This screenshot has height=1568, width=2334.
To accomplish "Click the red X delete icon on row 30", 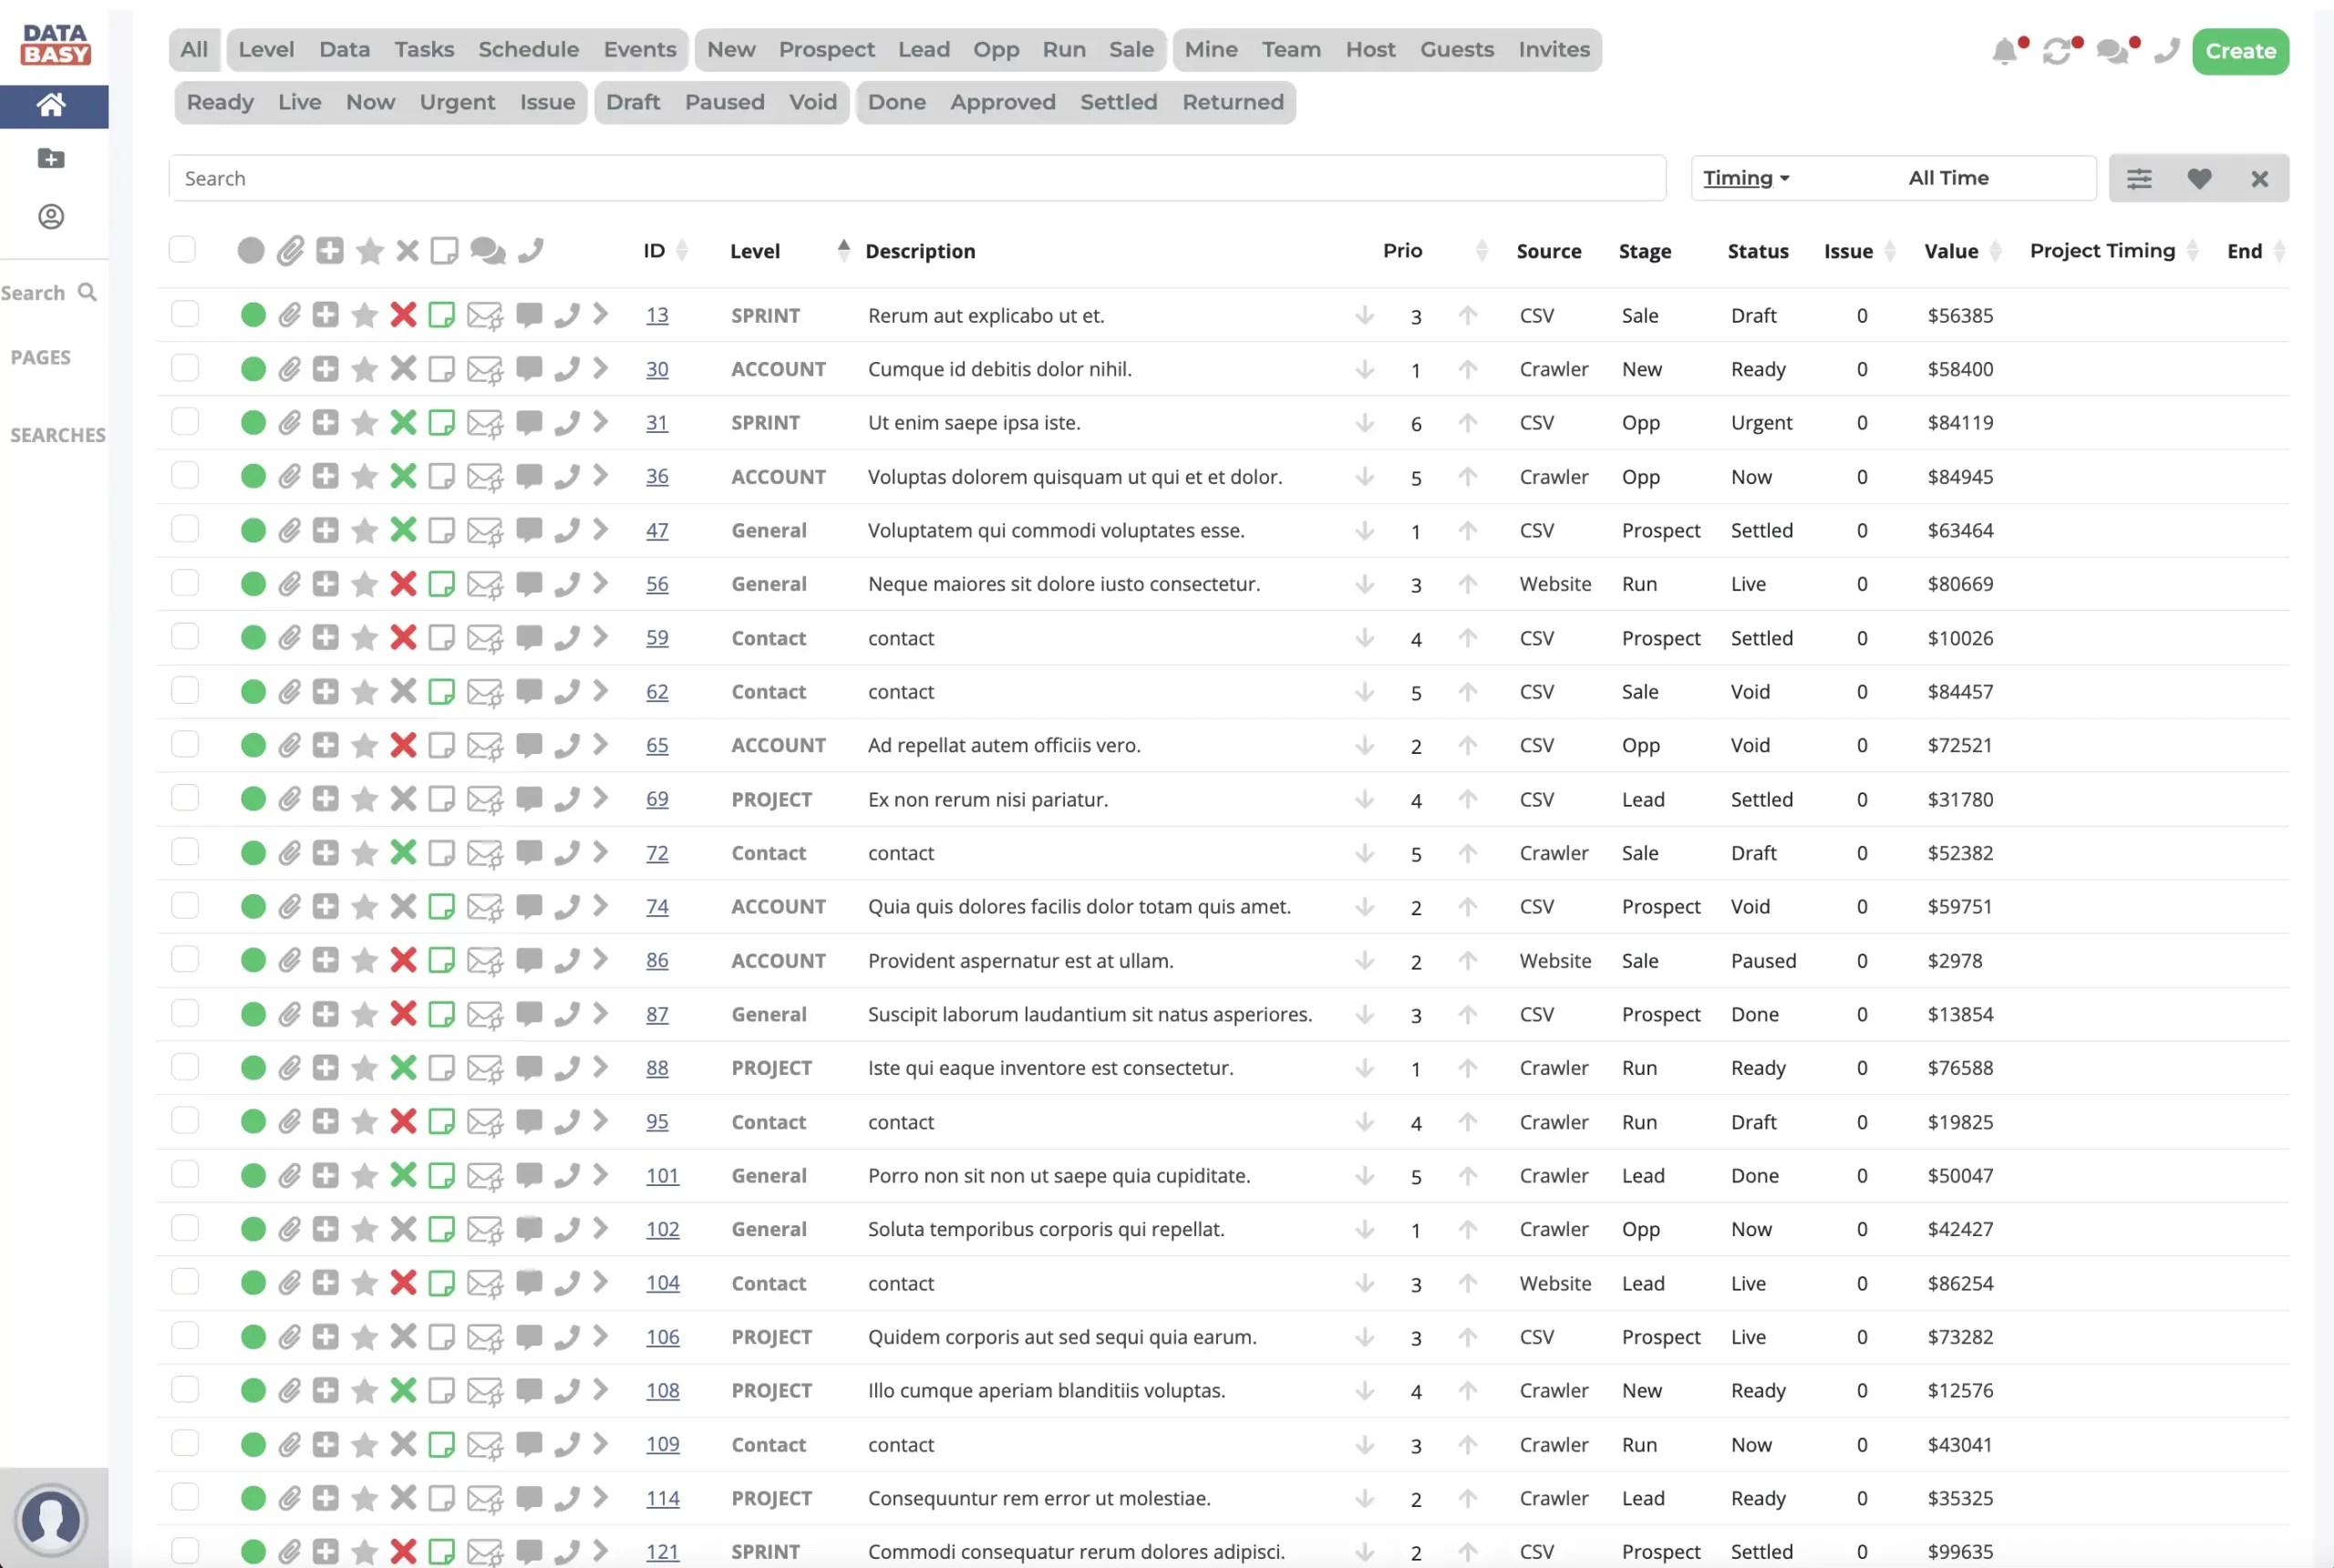I will (403, 368).
